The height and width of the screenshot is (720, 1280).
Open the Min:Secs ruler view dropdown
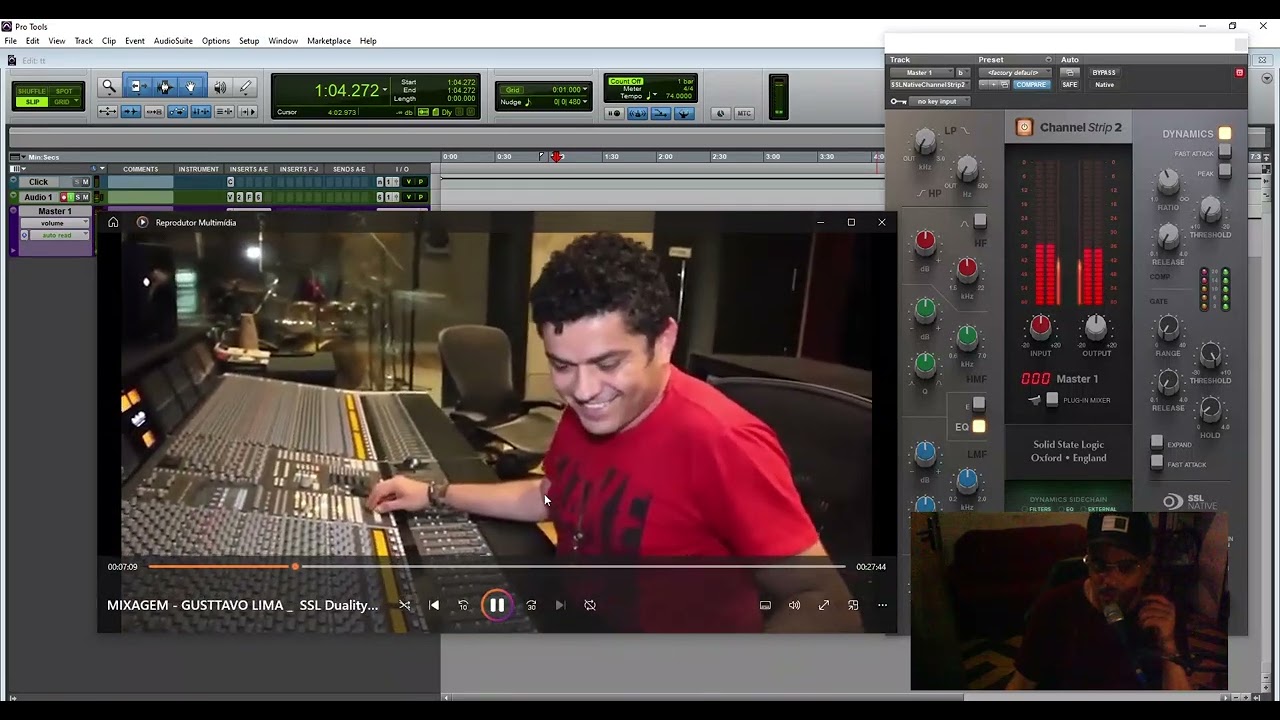click(16, 157)
